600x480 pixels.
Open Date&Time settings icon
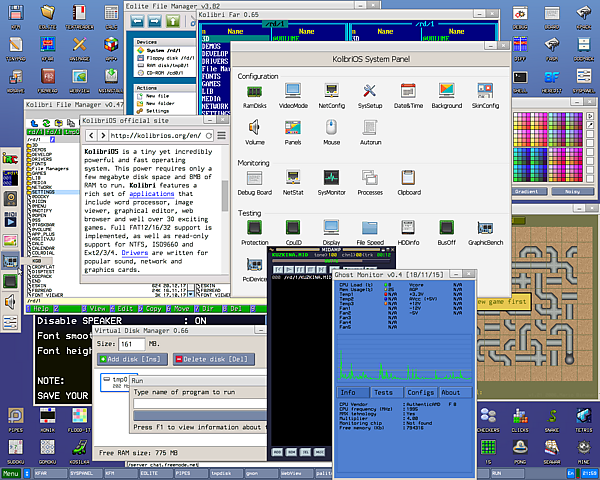point(409,93)
